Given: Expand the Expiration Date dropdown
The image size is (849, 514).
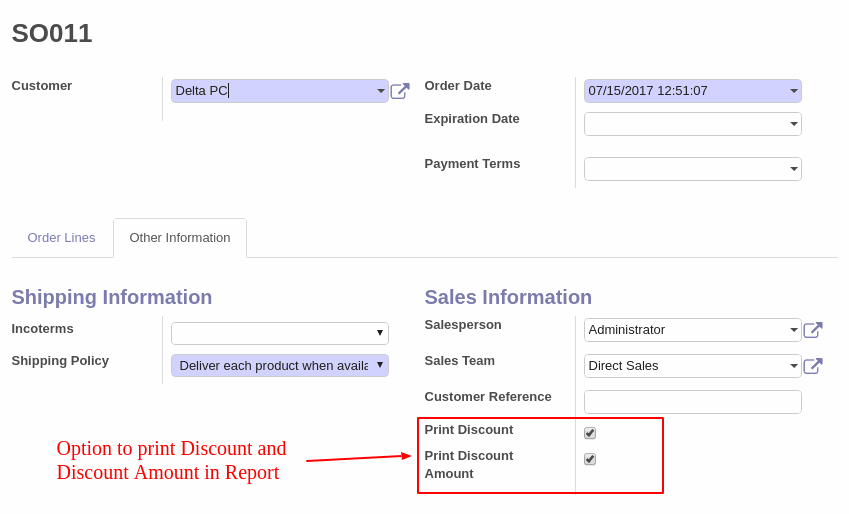Looking at the screenshot, I should point(794,124).
